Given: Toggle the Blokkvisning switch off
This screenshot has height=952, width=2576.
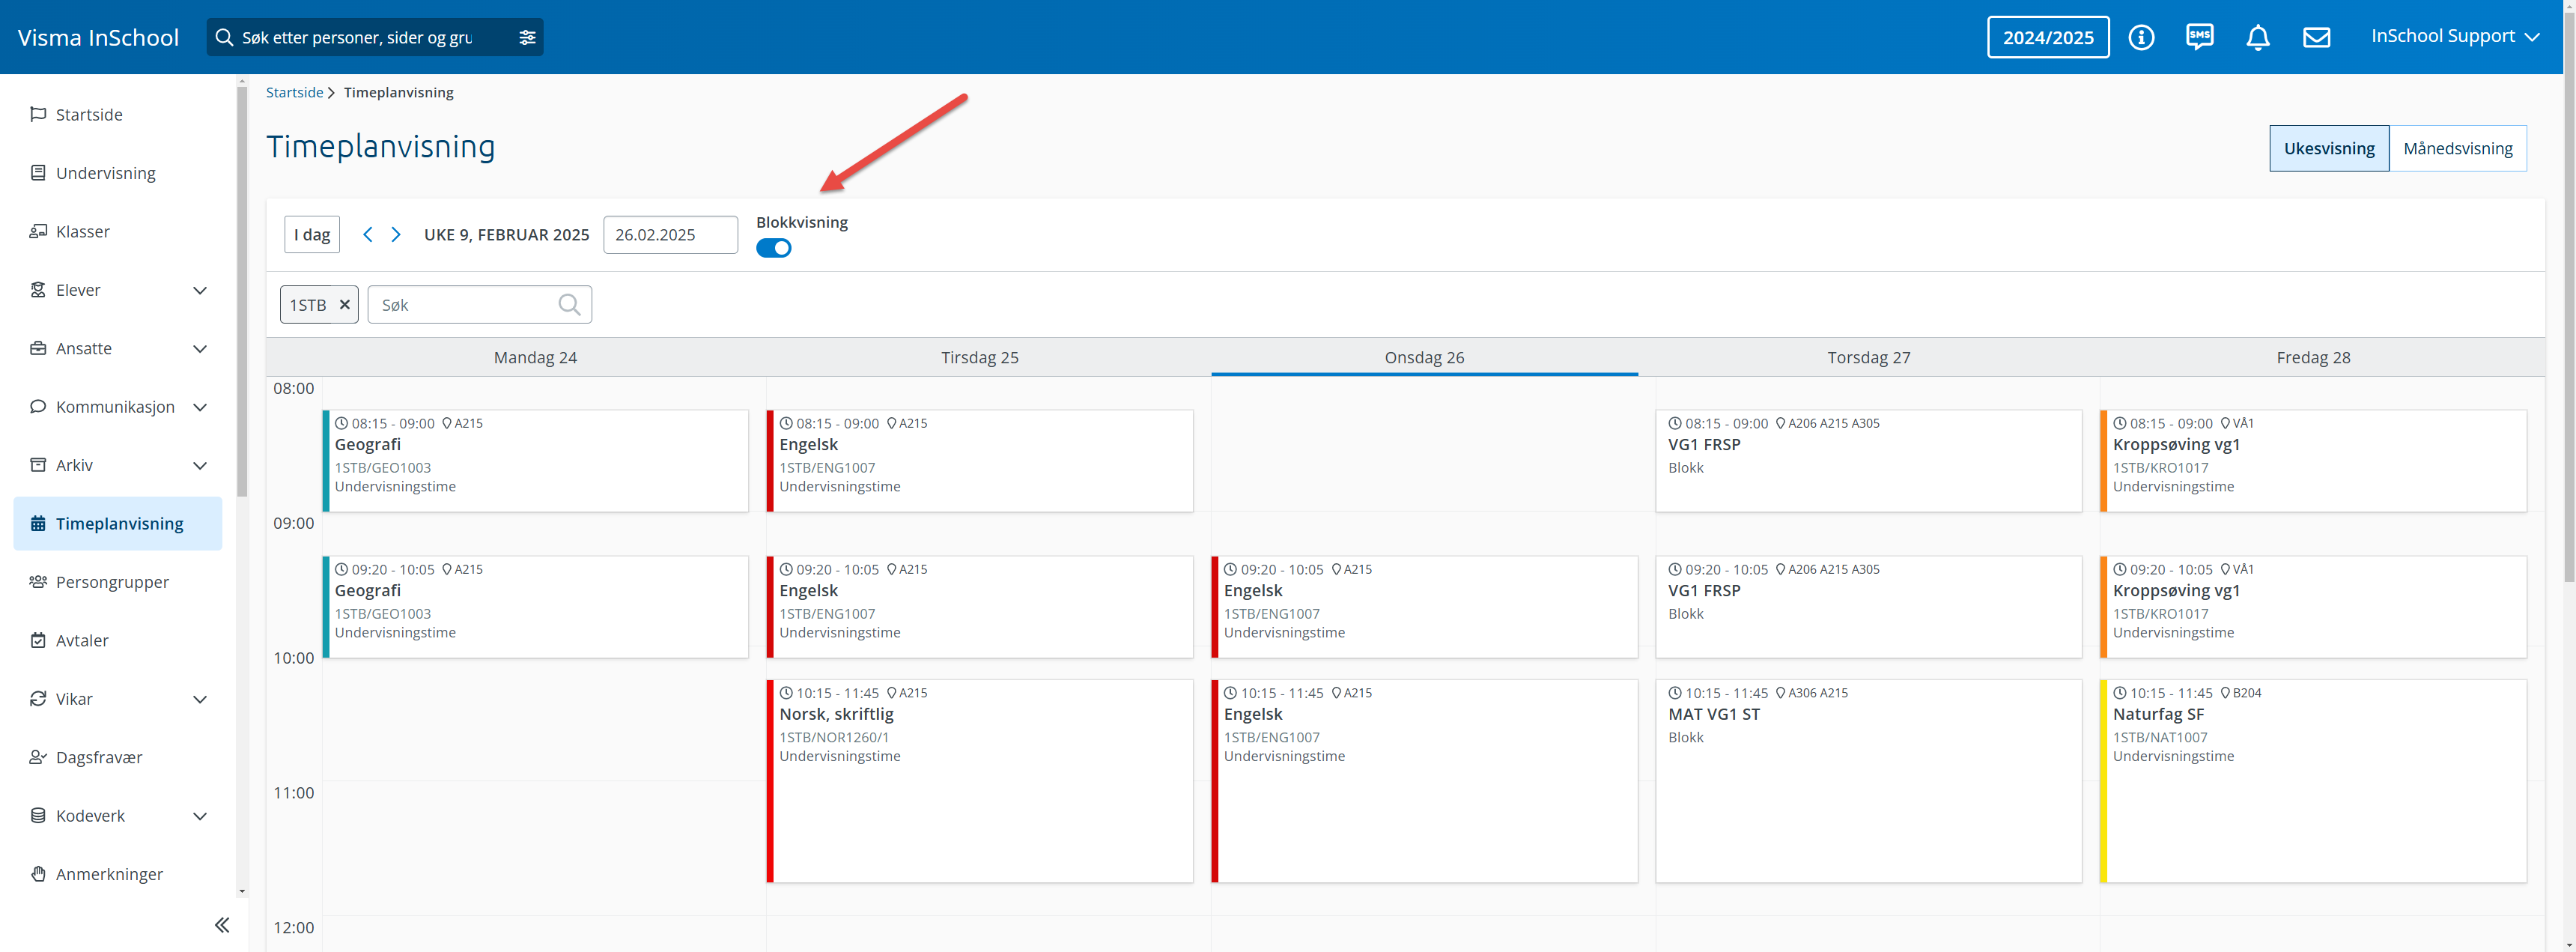Looking at the screenshot, I should click(773, 248).
